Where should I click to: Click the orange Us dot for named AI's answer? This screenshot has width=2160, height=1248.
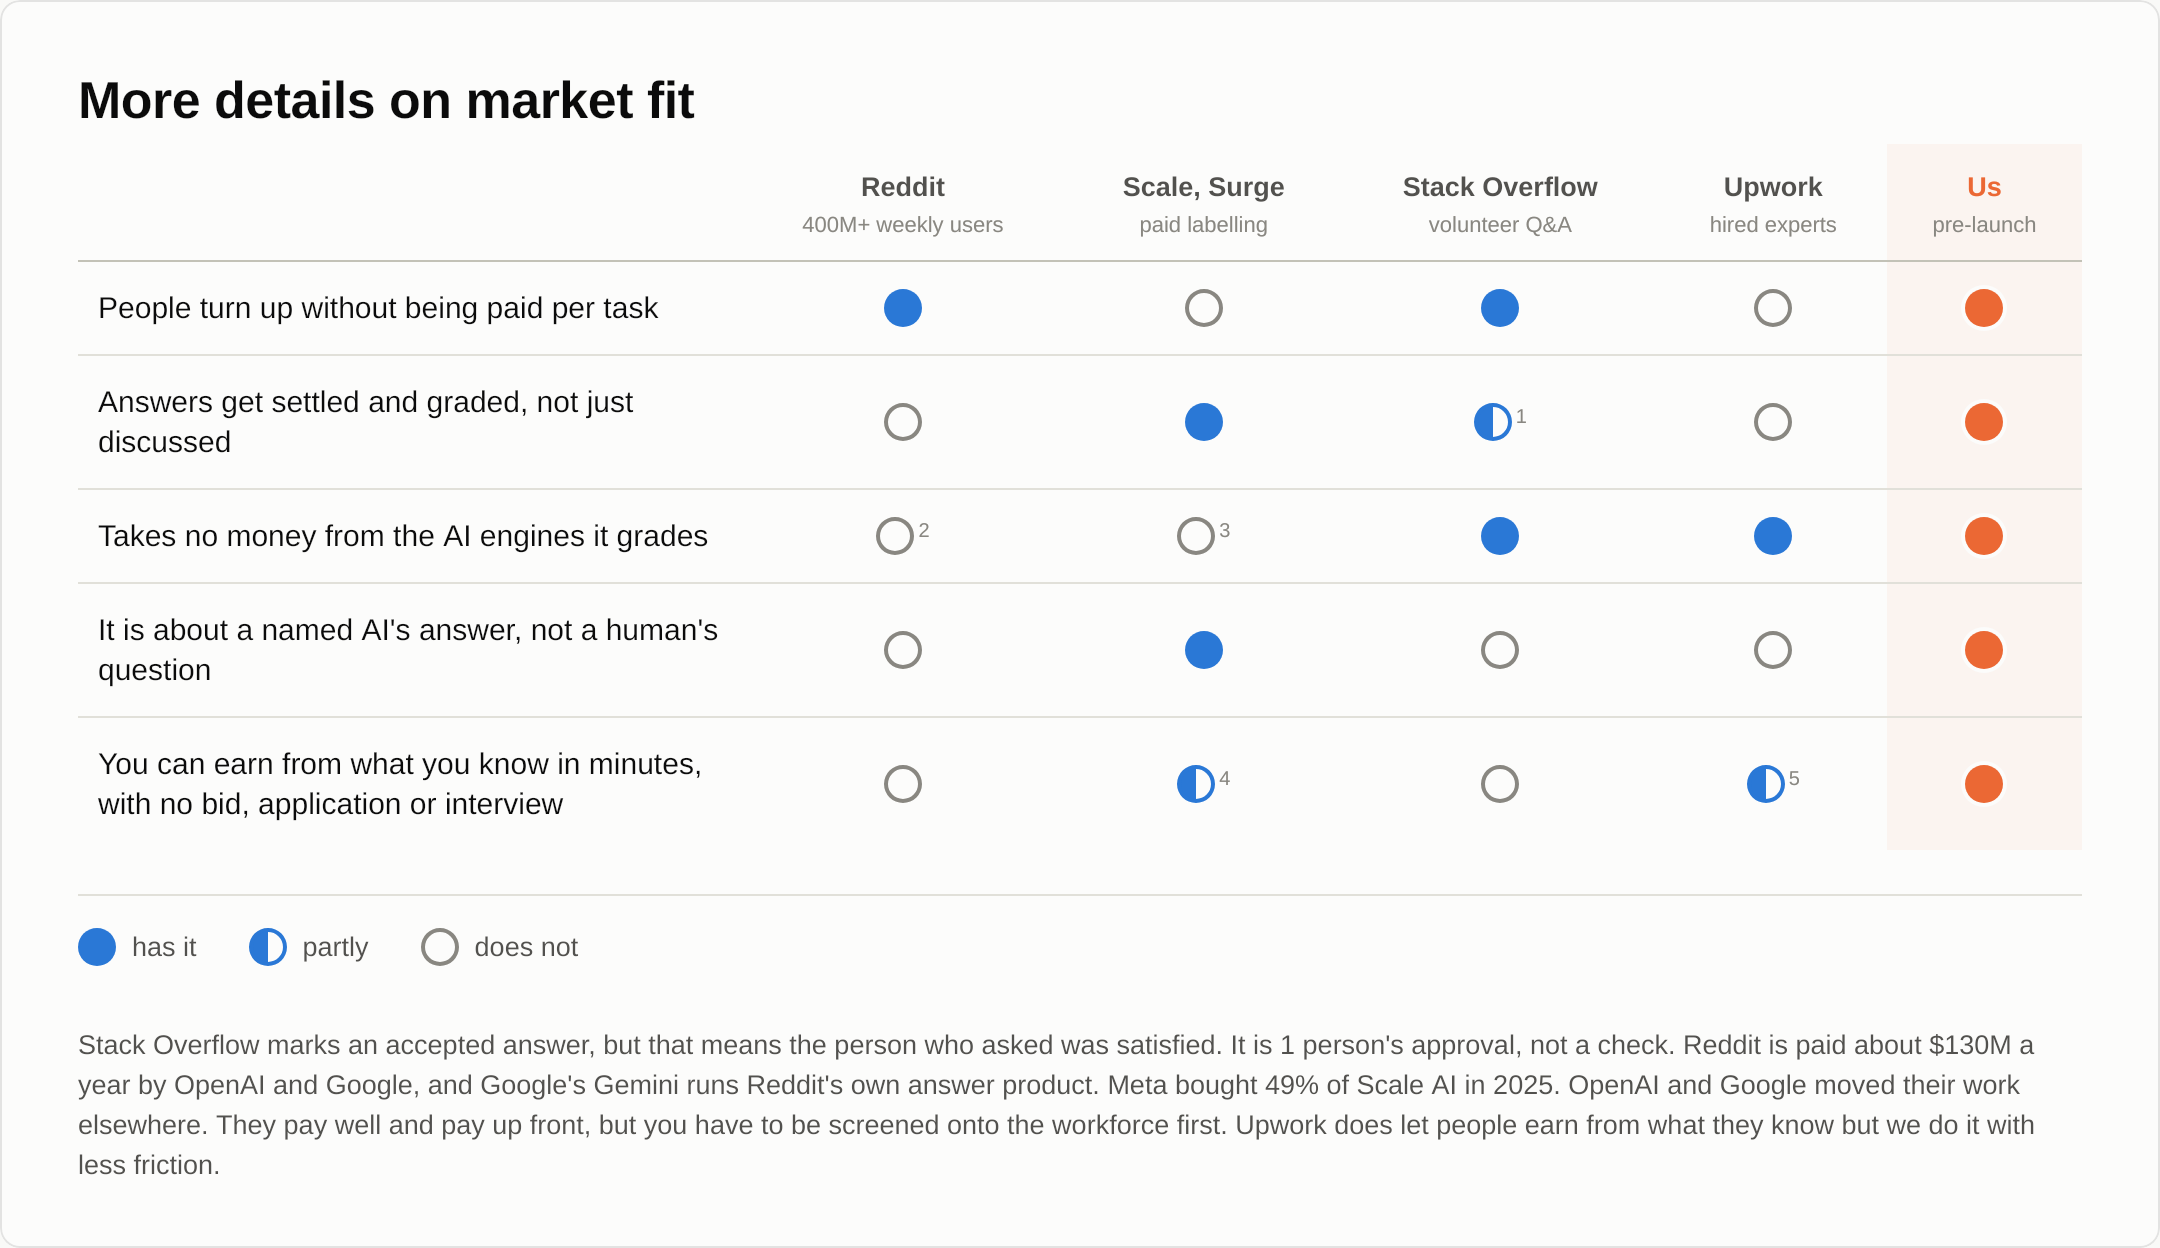click(x=1983, y=650)
